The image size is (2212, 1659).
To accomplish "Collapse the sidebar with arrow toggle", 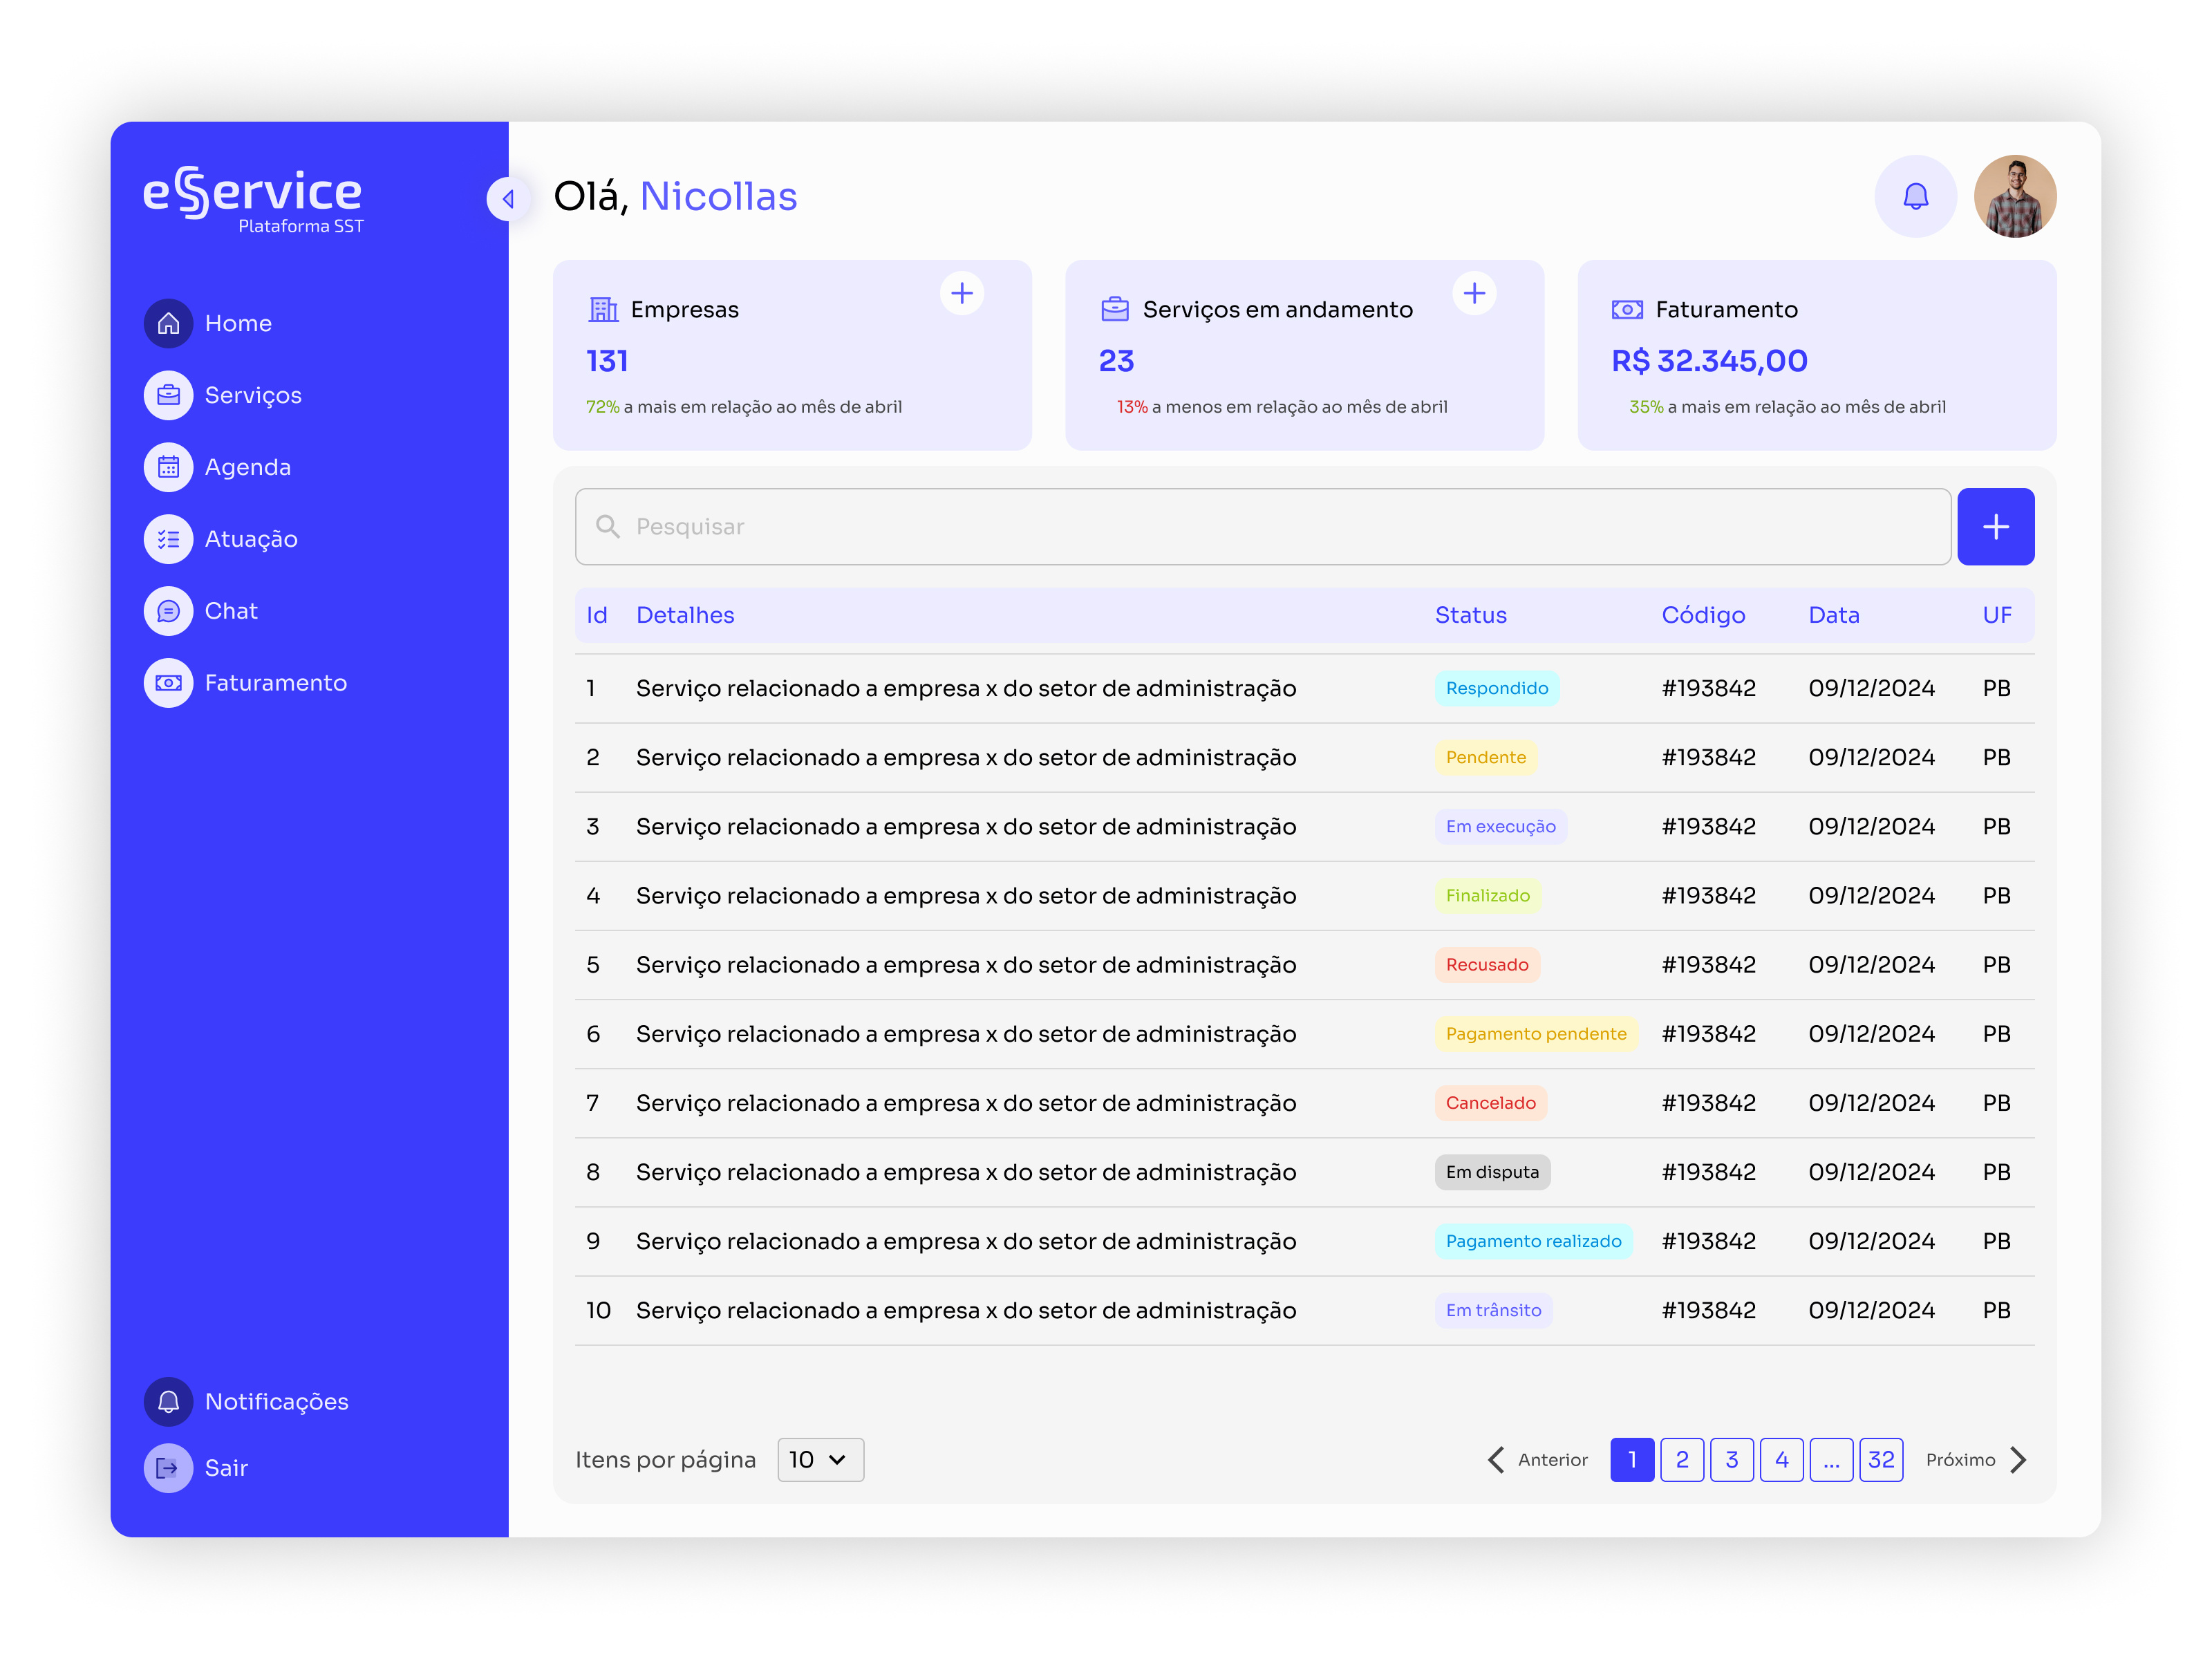I will [508, 198].
